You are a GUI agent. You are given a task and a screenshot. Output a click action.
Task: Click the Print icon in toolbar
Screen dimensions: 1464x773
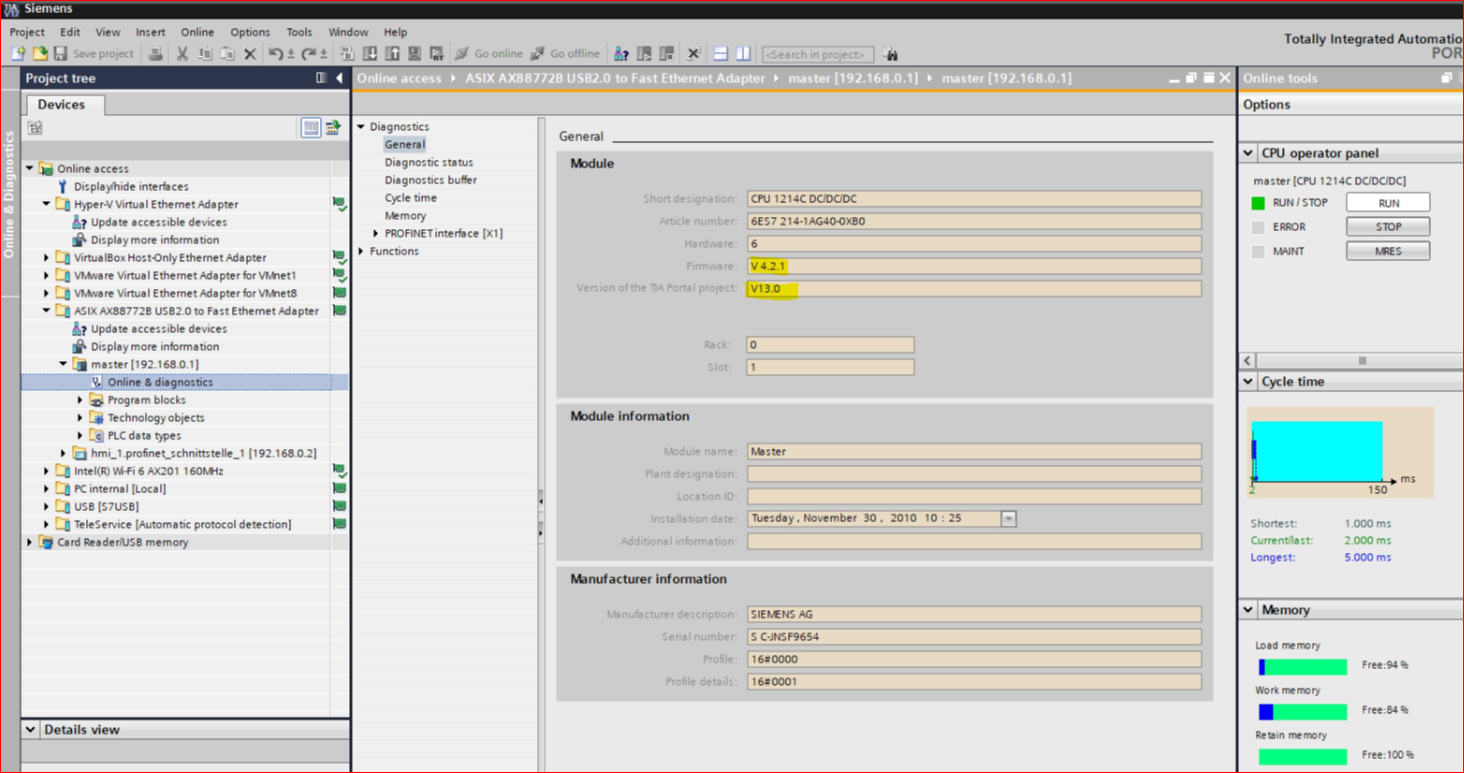(x=155, y=54)
